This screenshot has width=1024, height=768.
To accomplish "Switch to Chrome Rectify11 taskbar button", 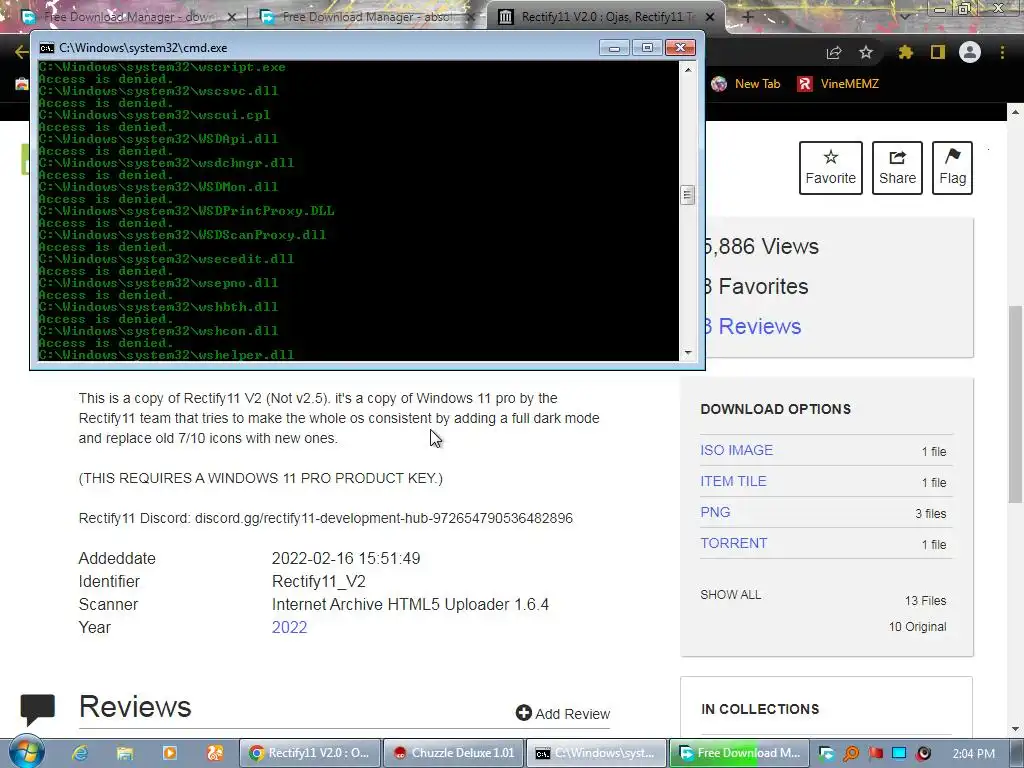I will [x=309, y=753].
